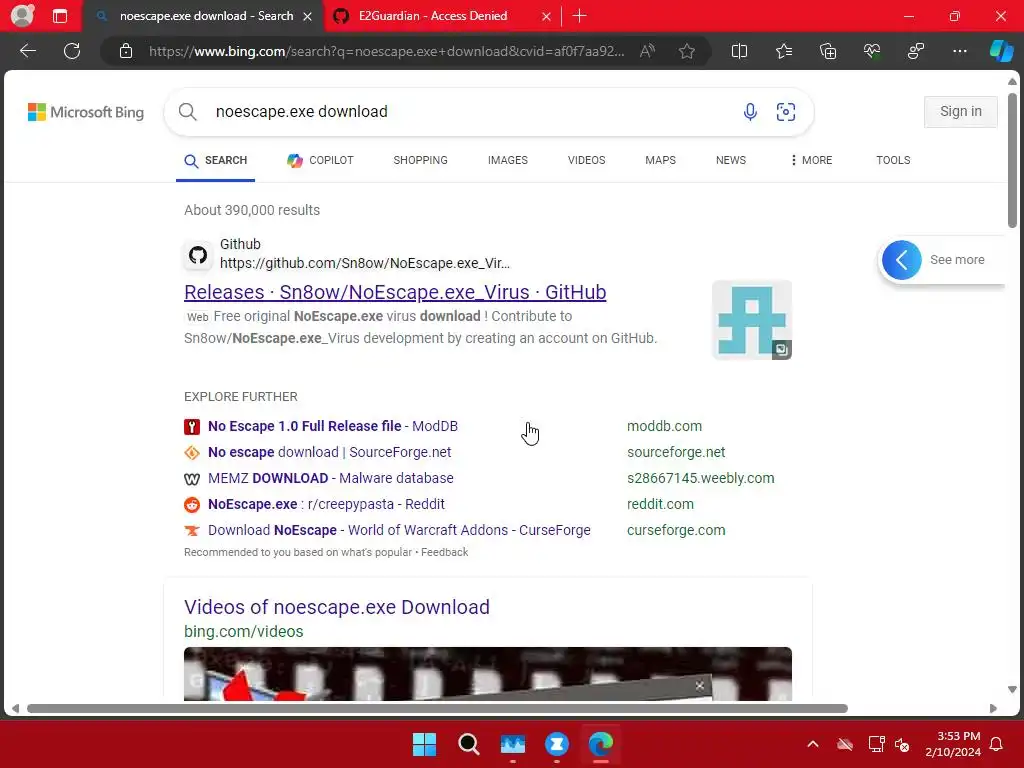The height and width of the screenshot is (768, 1024).
Task: Open Browser essentials heart icon
Action: click(872, 51)
